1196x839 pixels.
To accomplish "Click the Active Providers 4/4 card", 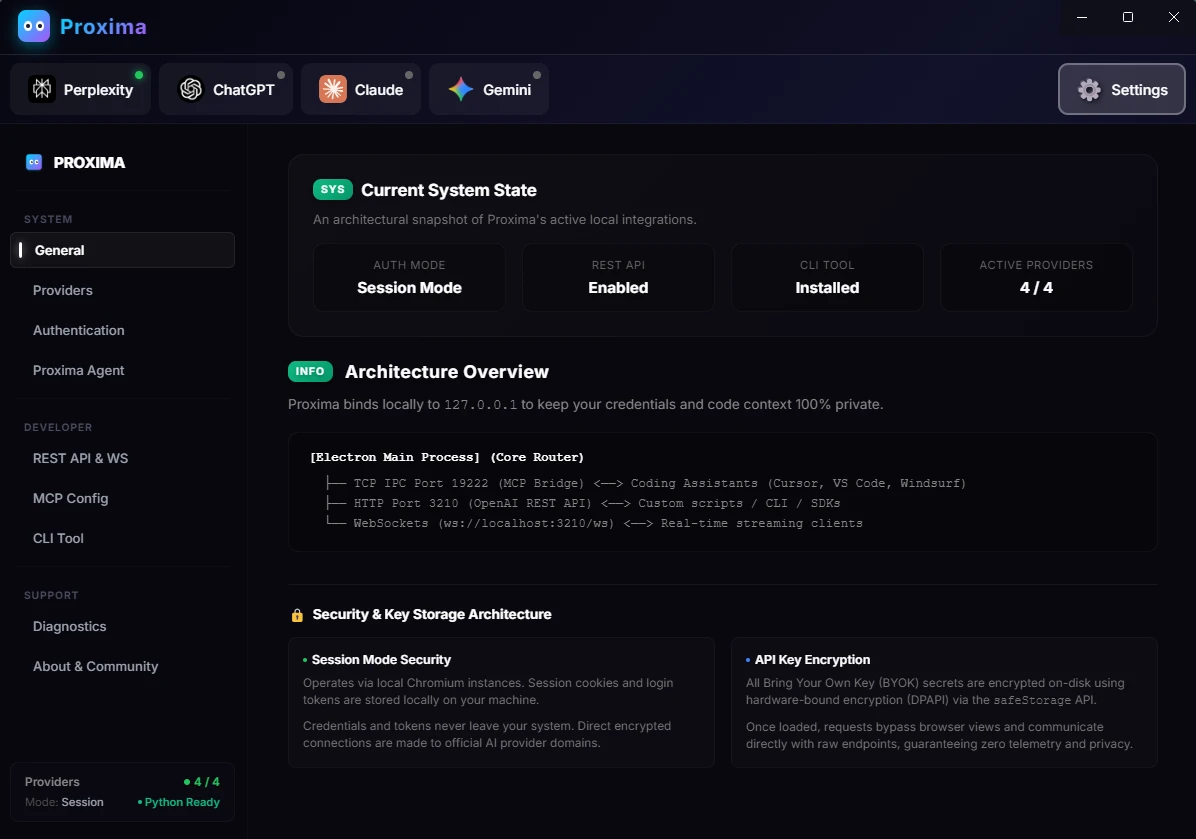I will click(x=1036, y=277).
